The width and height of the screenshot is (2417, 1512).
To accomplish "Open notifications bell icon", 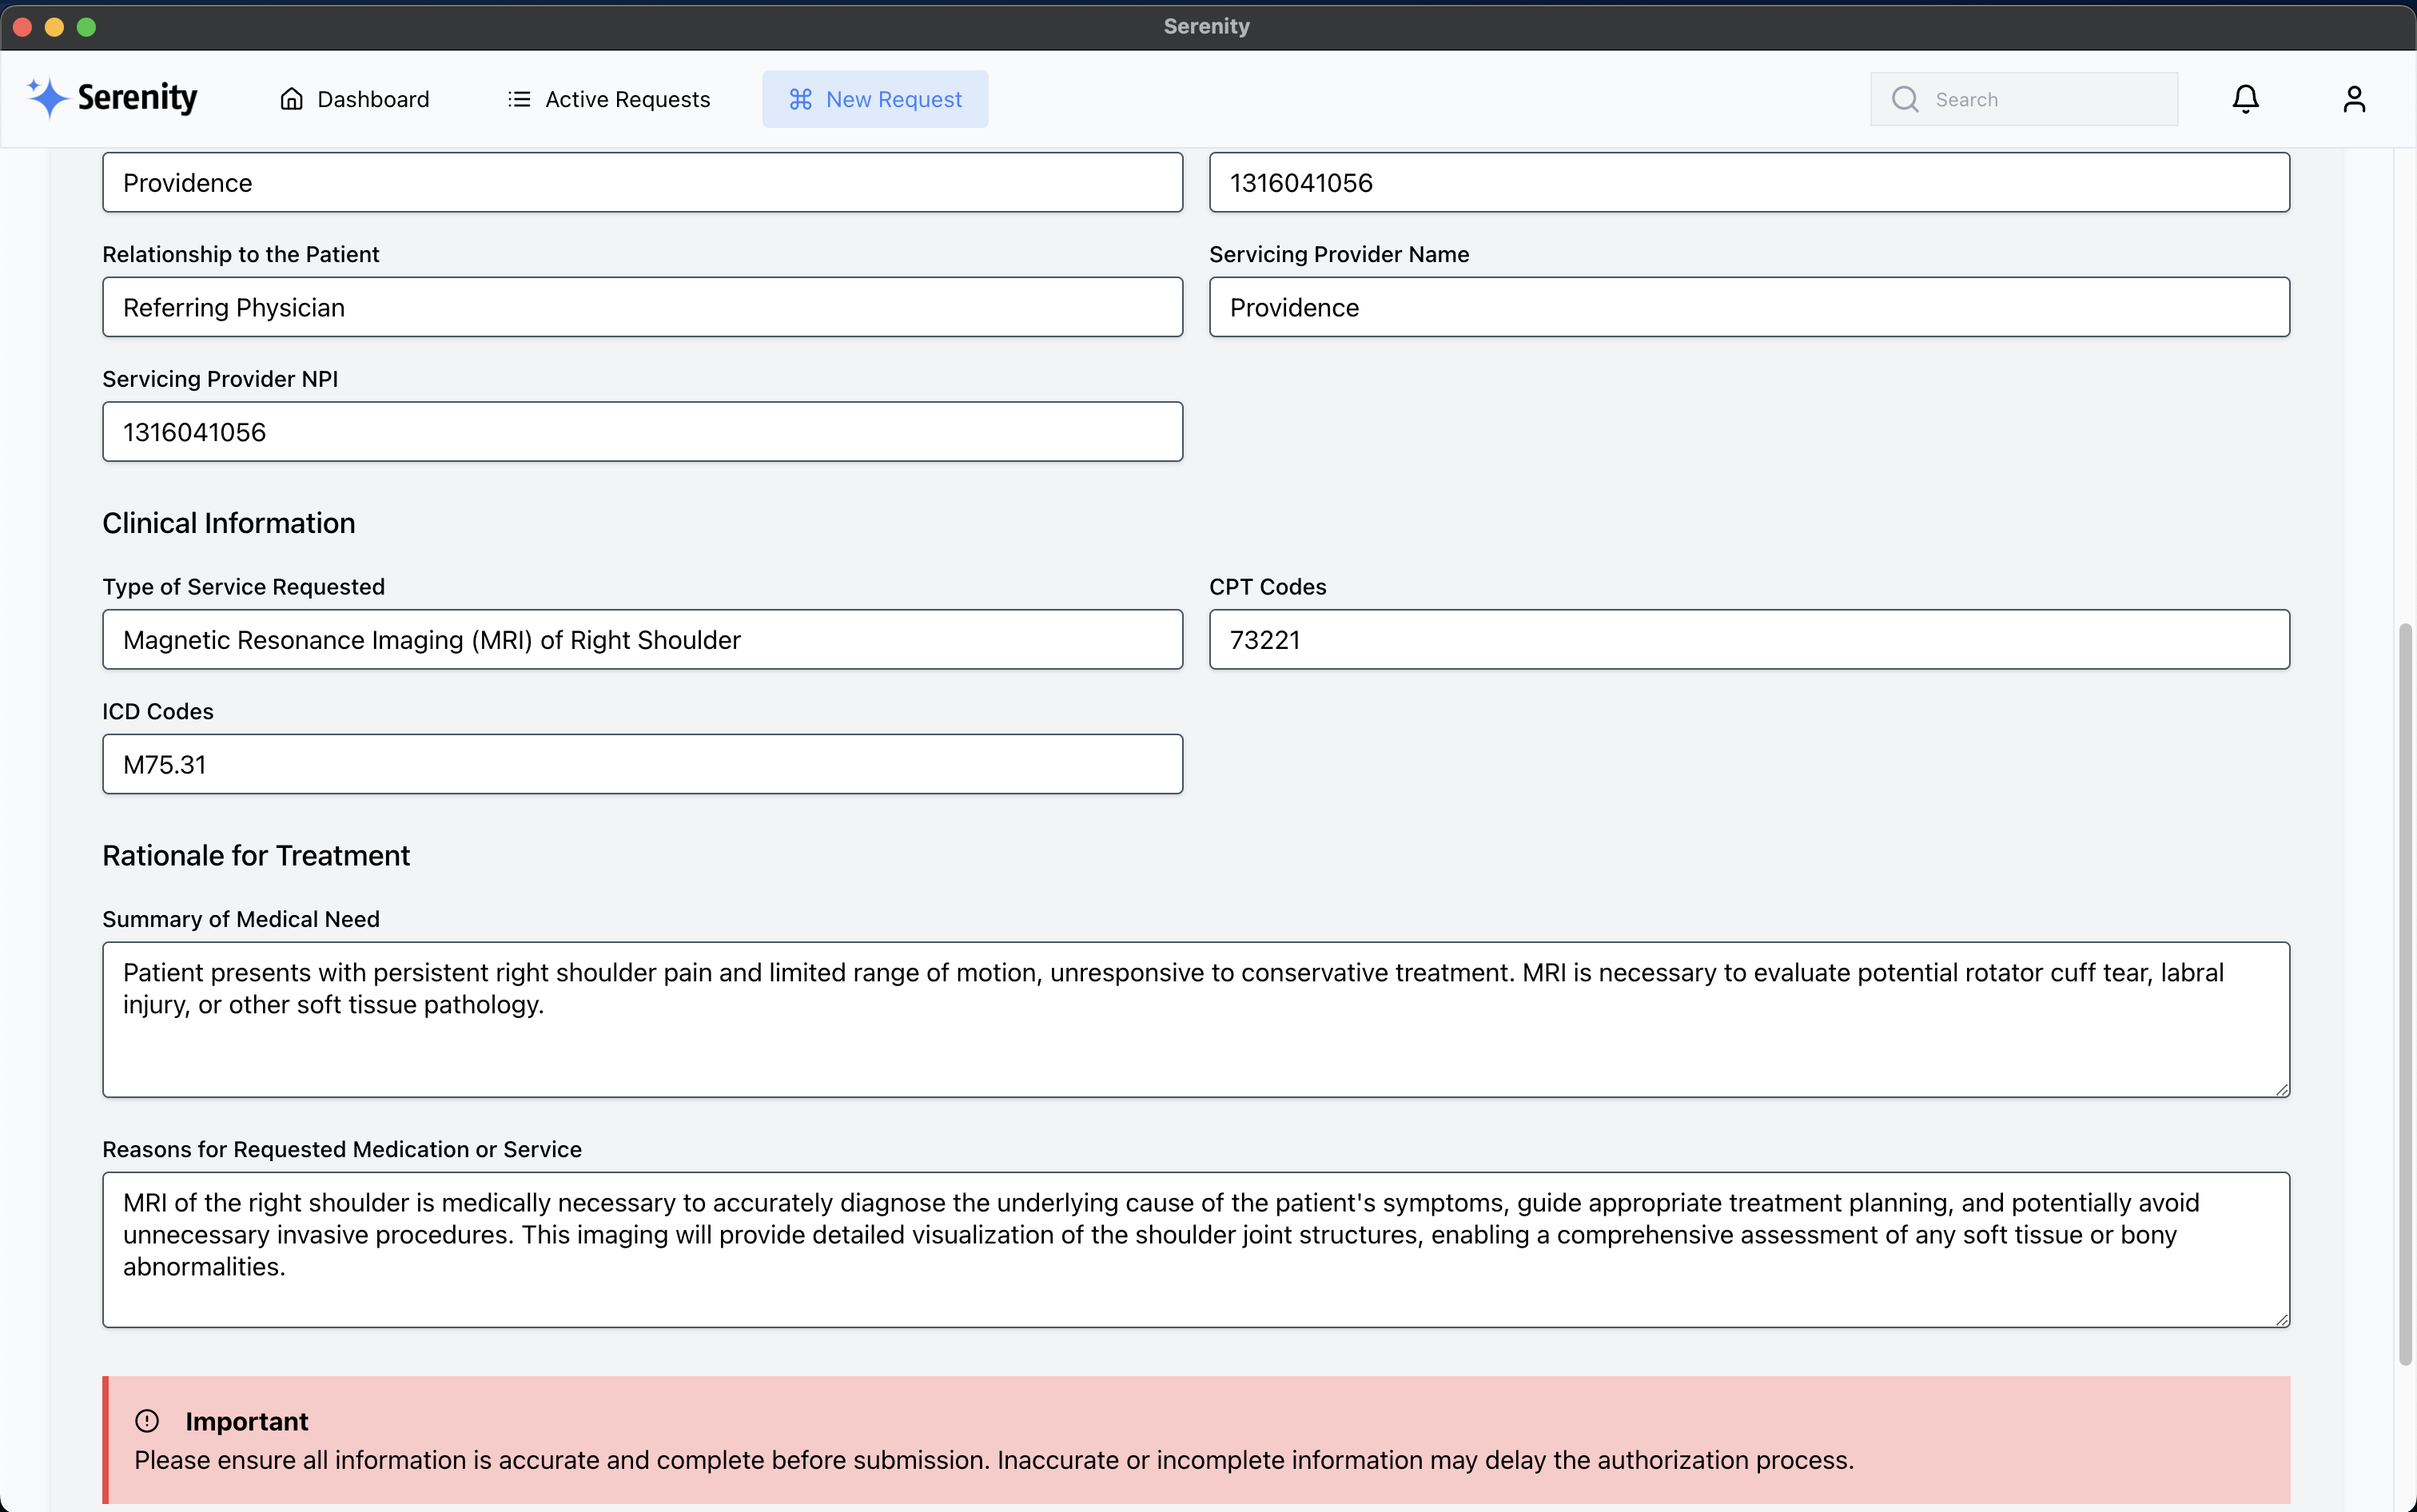I will 2245,99.
